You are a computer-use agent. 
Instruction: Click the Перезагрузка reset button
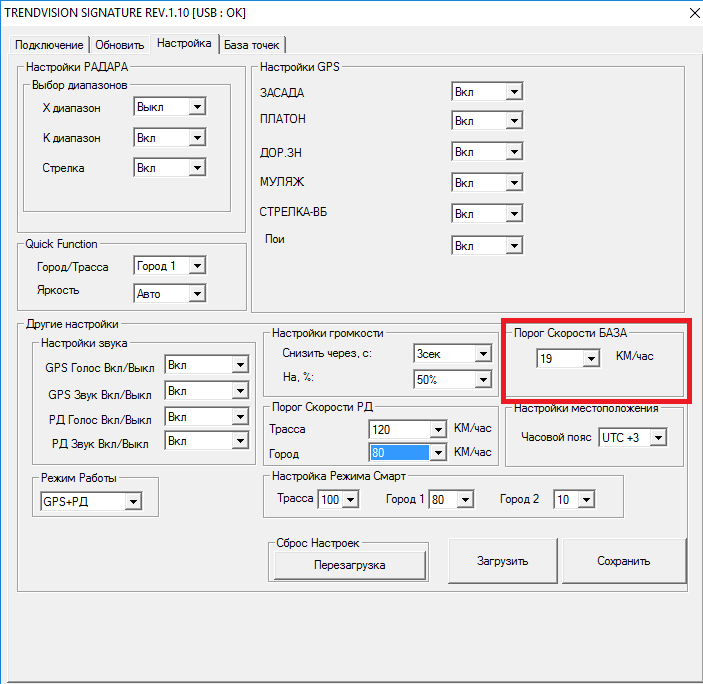click(x=349, y=565)
